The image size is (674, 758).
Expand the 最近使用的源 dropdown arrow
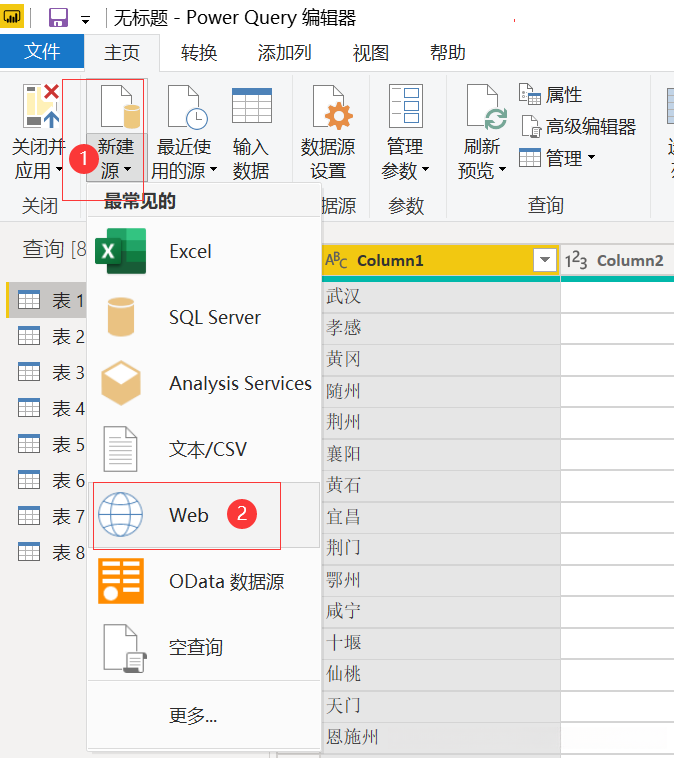(213, 169)
